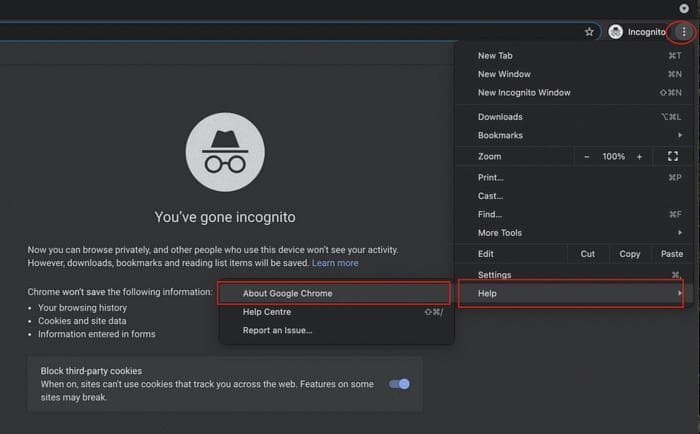The height and width of the screenshot is (434, 700).
Task: Toggle Block third-party cookies switch
Action: click(399, 384)
